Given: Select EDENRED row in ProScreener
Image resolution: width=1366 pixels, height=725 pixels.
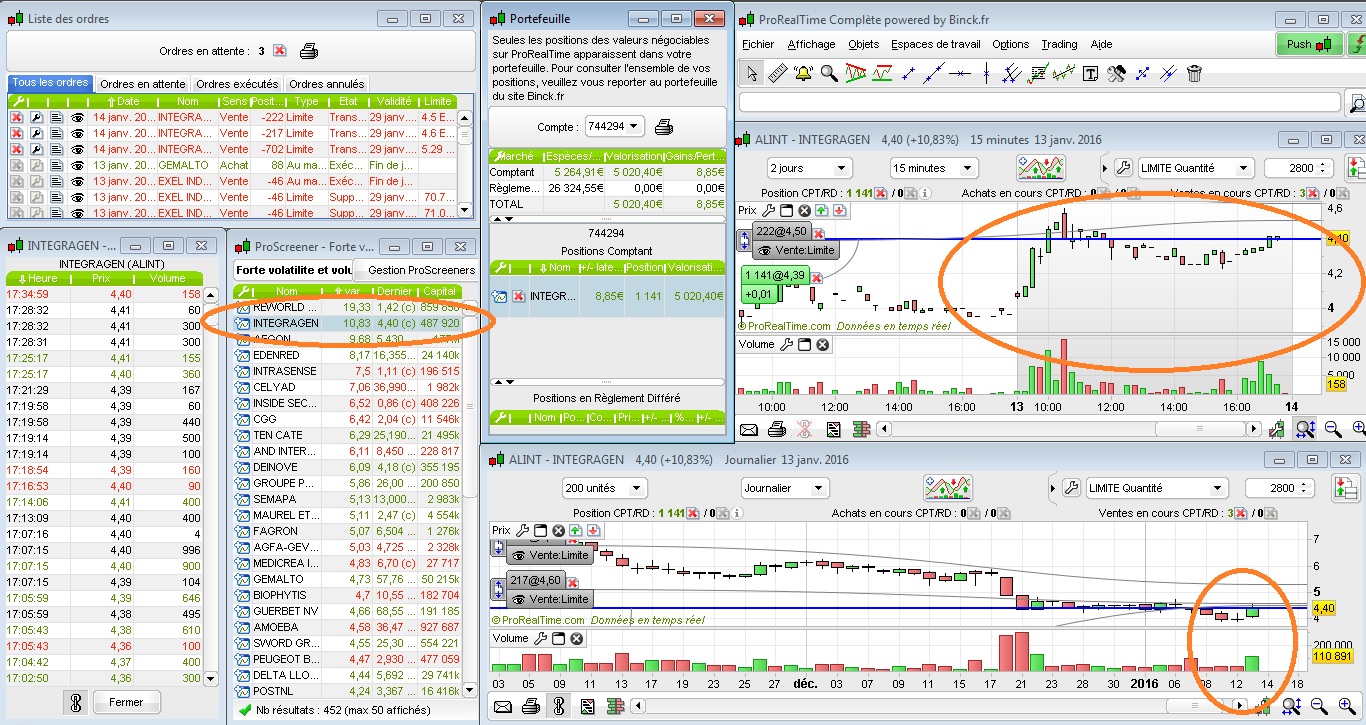Looking at the screenshot, I should click(347, 355).
